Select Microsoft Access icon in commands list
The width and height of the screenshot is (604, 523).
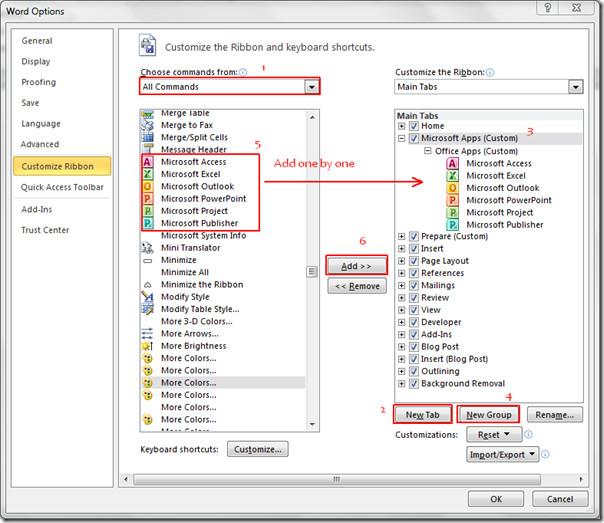click(x=148, y=162)
